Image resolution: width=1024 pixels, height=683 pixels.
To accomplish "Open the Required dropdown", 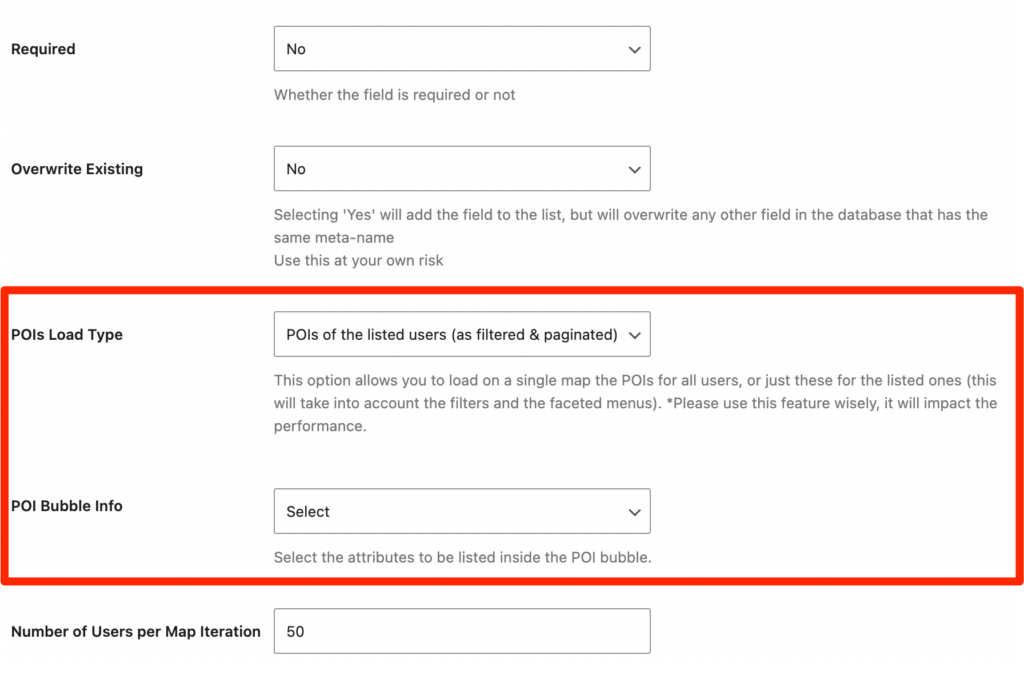I will point(462,49).
